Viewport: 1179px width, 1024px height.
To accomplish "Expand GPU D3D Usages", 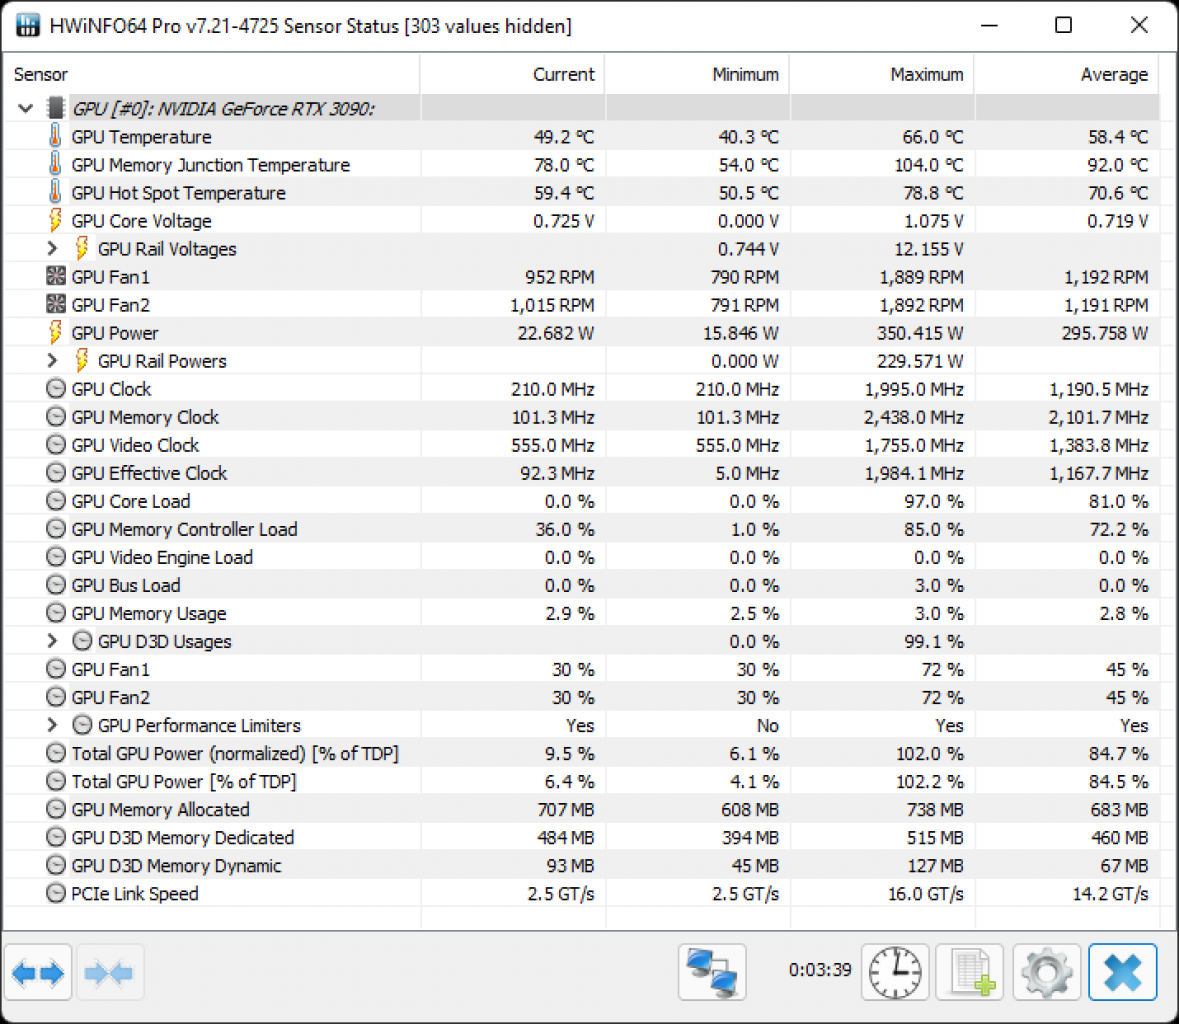I will 52,641.
